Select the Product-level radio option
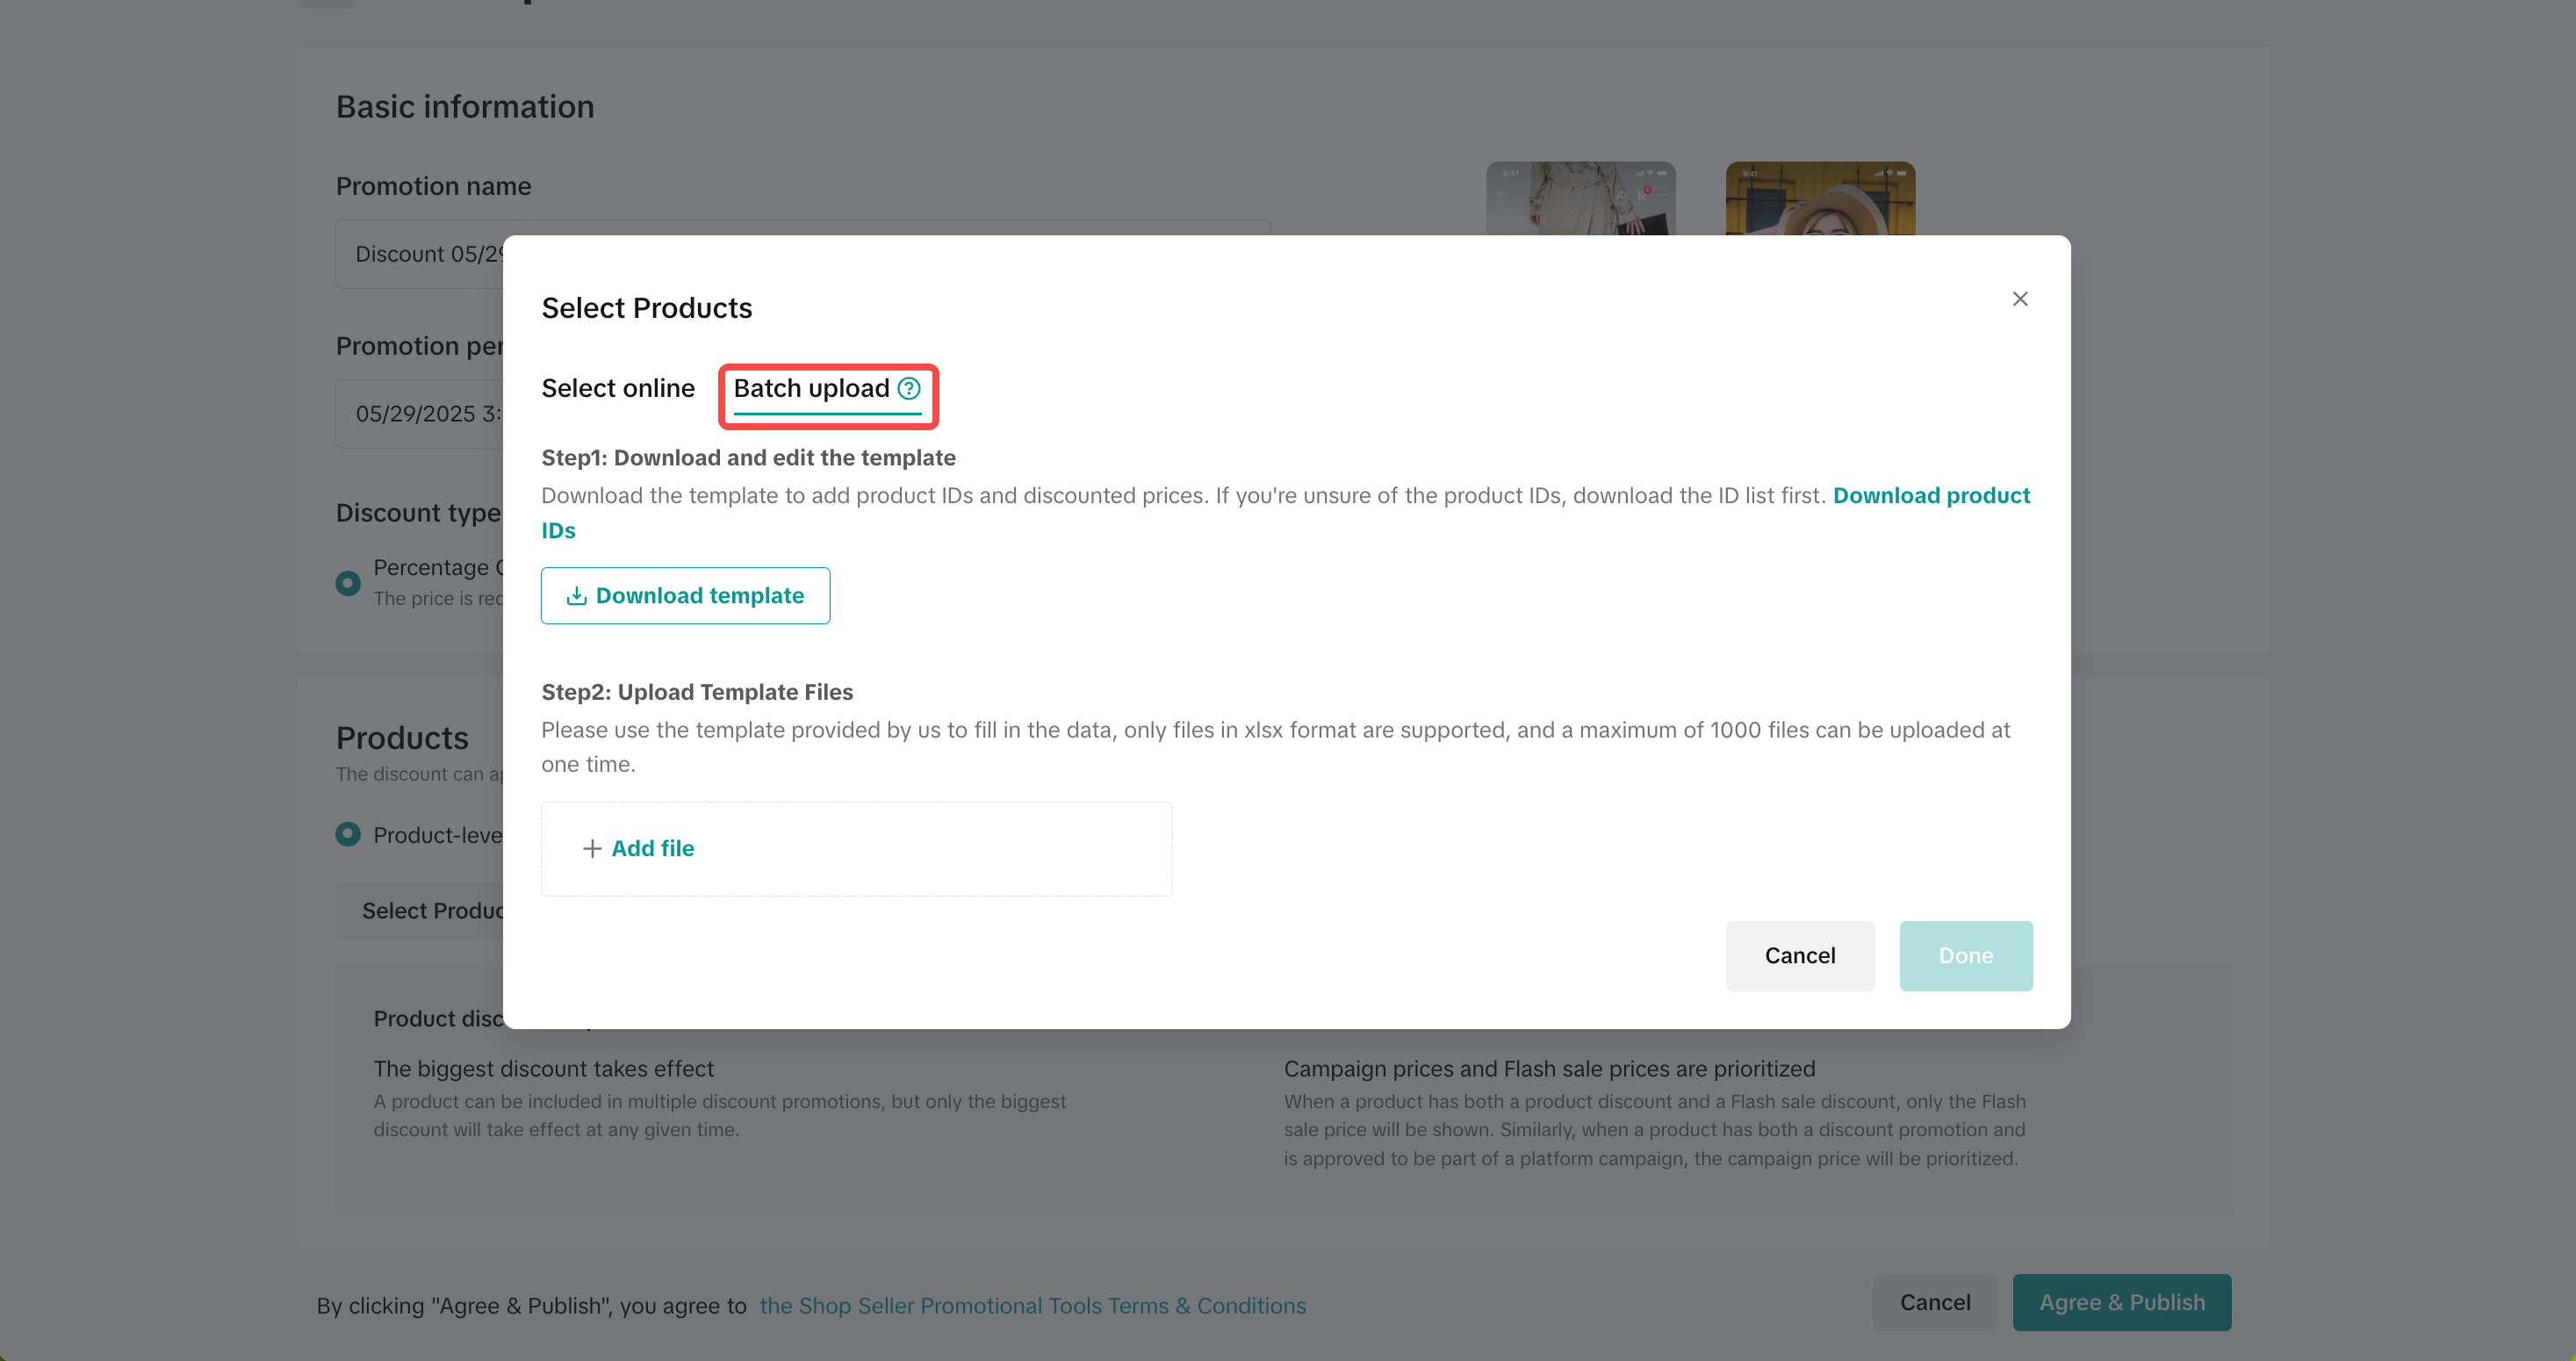This screenshot has height=1361, width=2576. tap(348, 834)
